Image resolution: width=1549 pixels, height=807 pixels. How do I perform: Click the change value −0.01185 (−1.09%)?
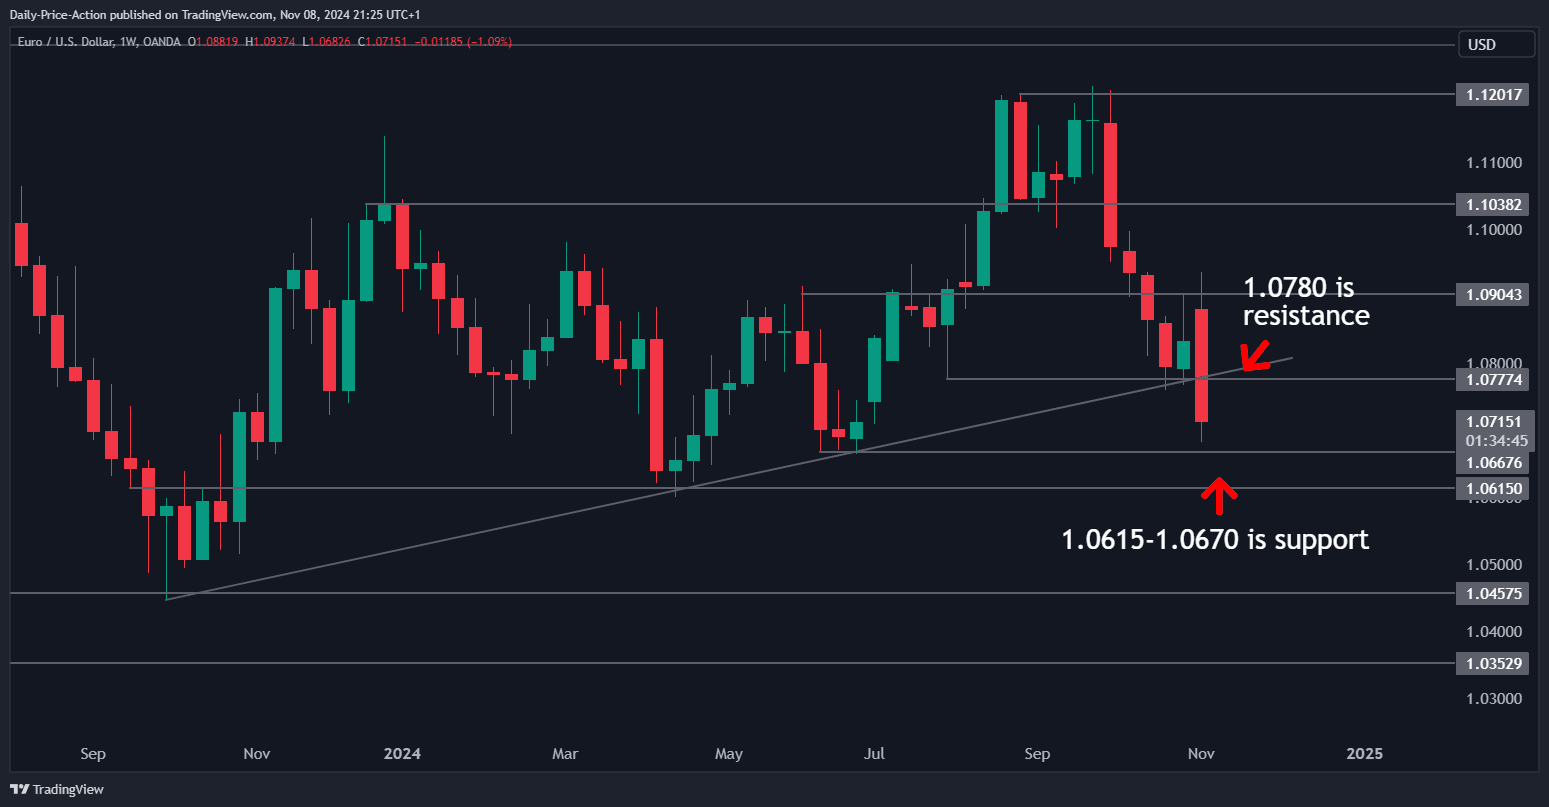pos(465,43)
